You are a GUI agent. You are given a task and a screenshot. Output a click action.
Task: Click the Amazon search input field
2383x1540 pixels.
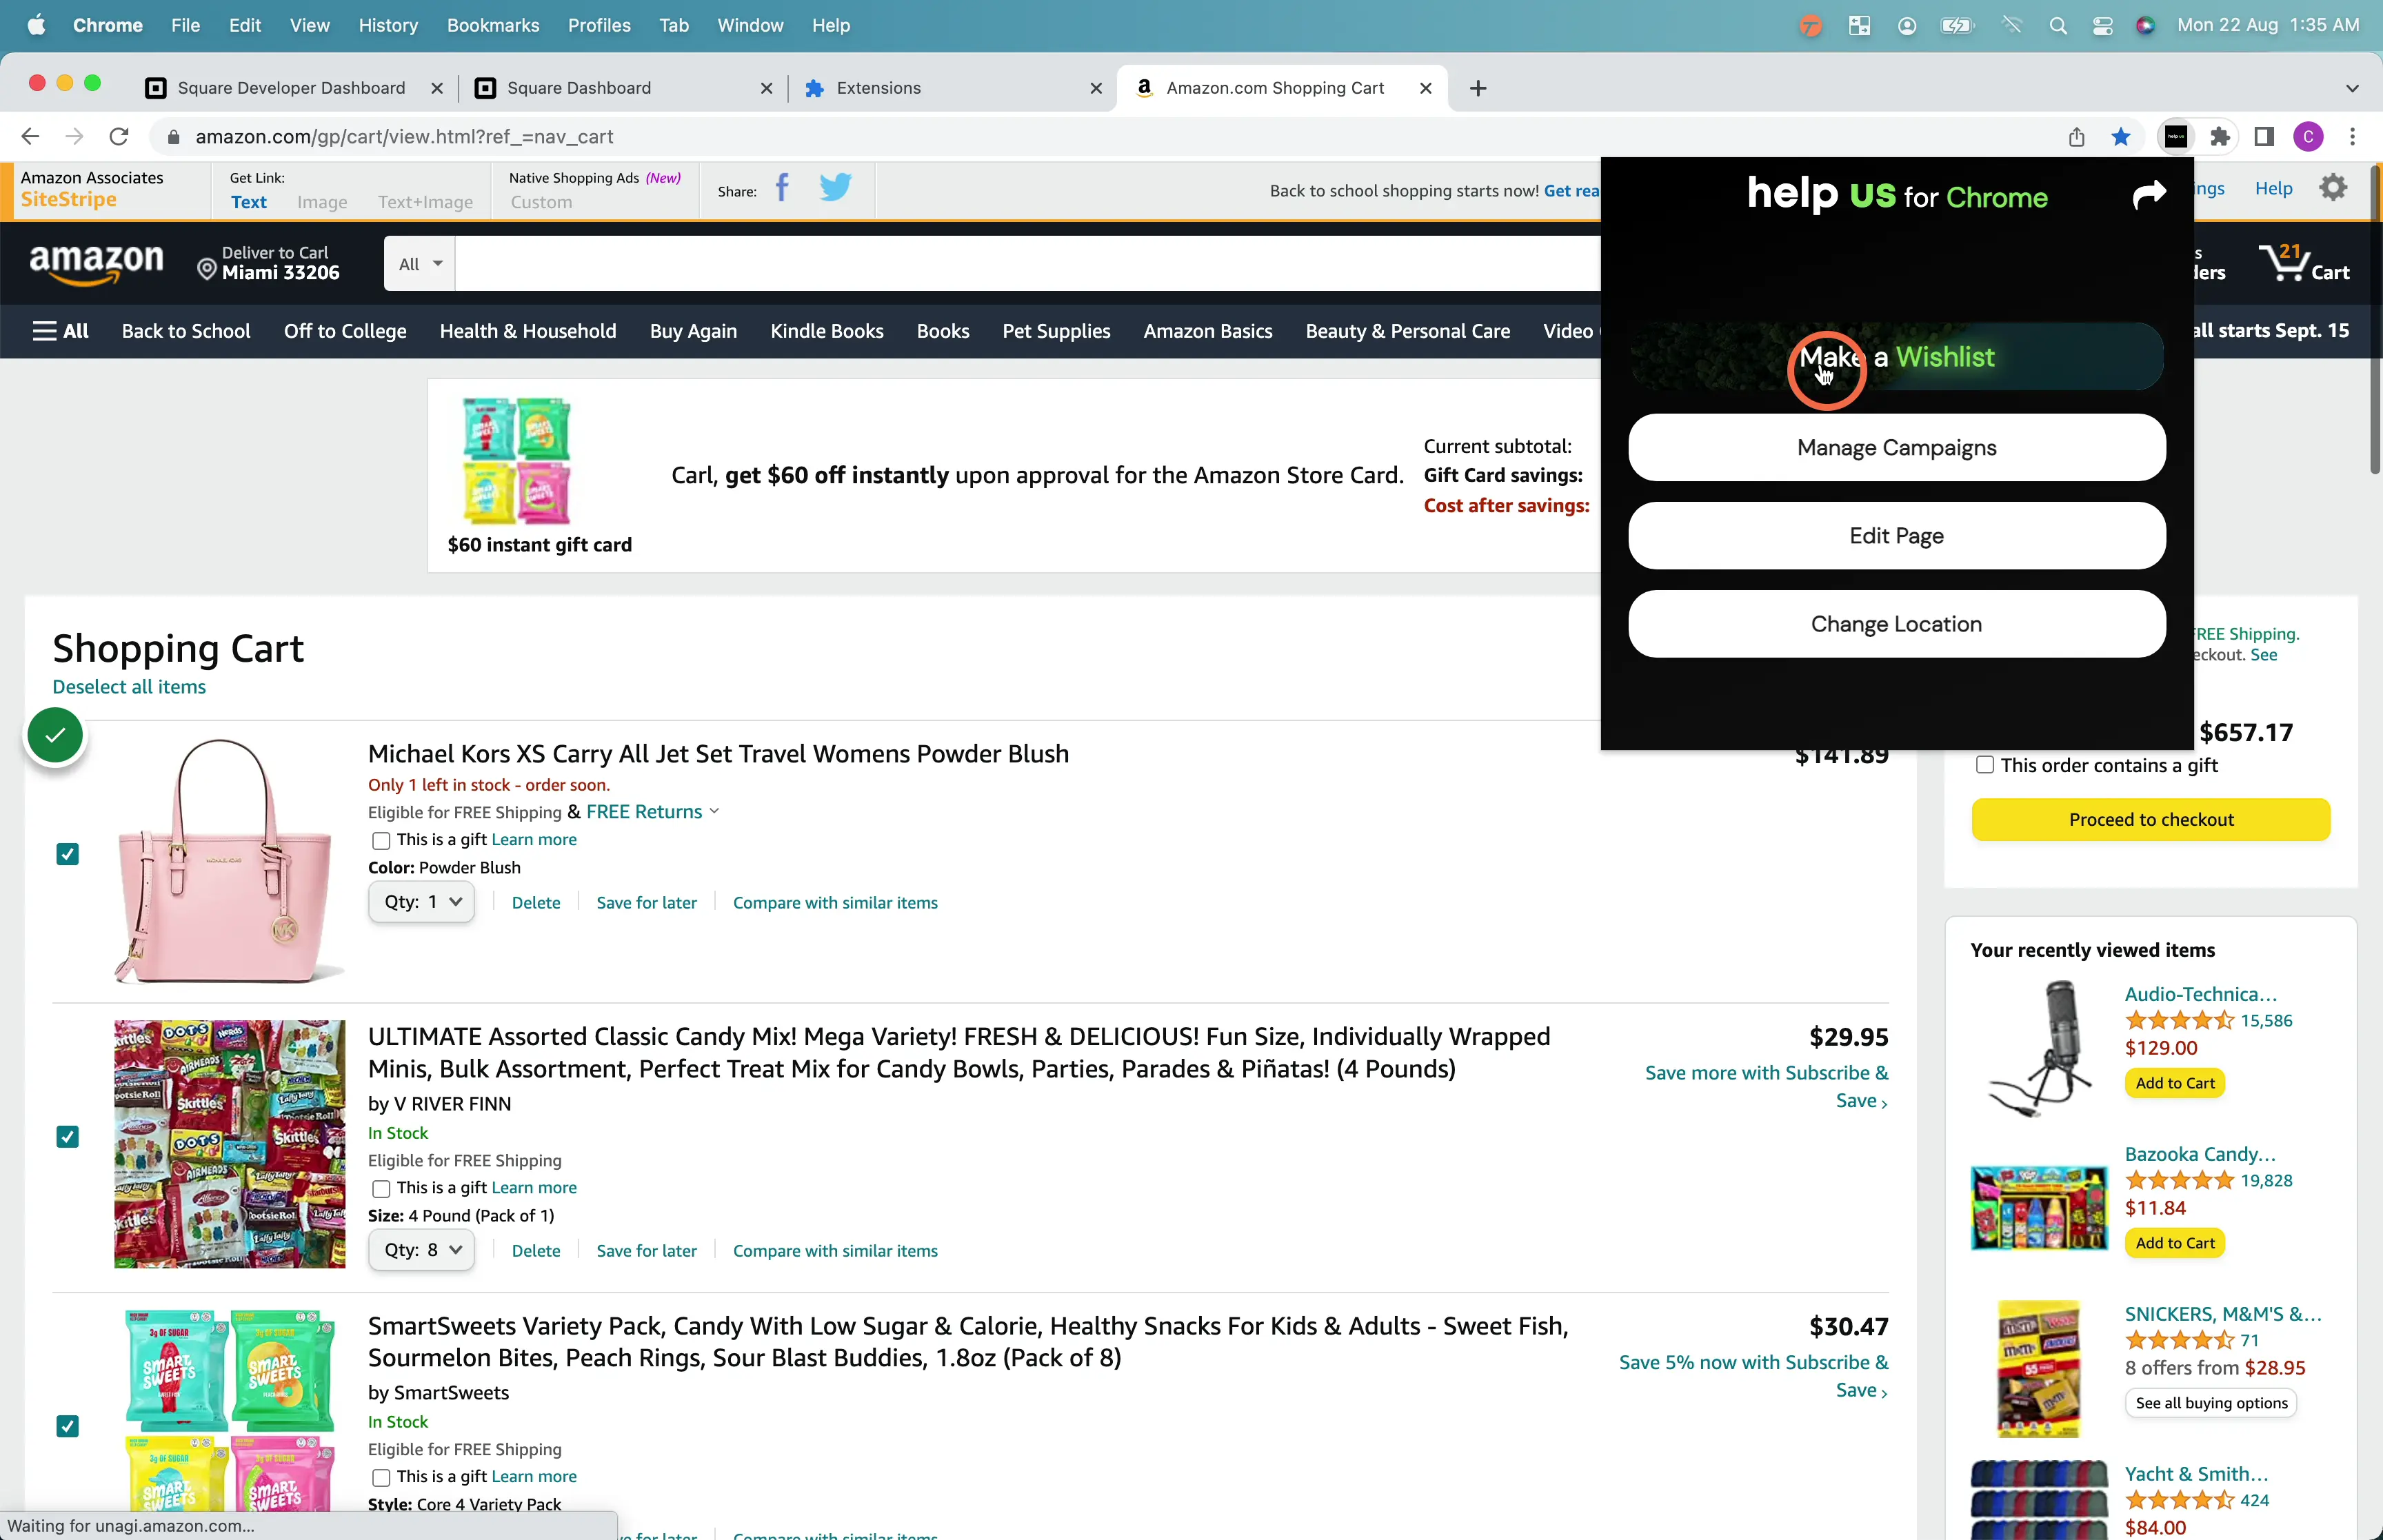[1027, 264]
